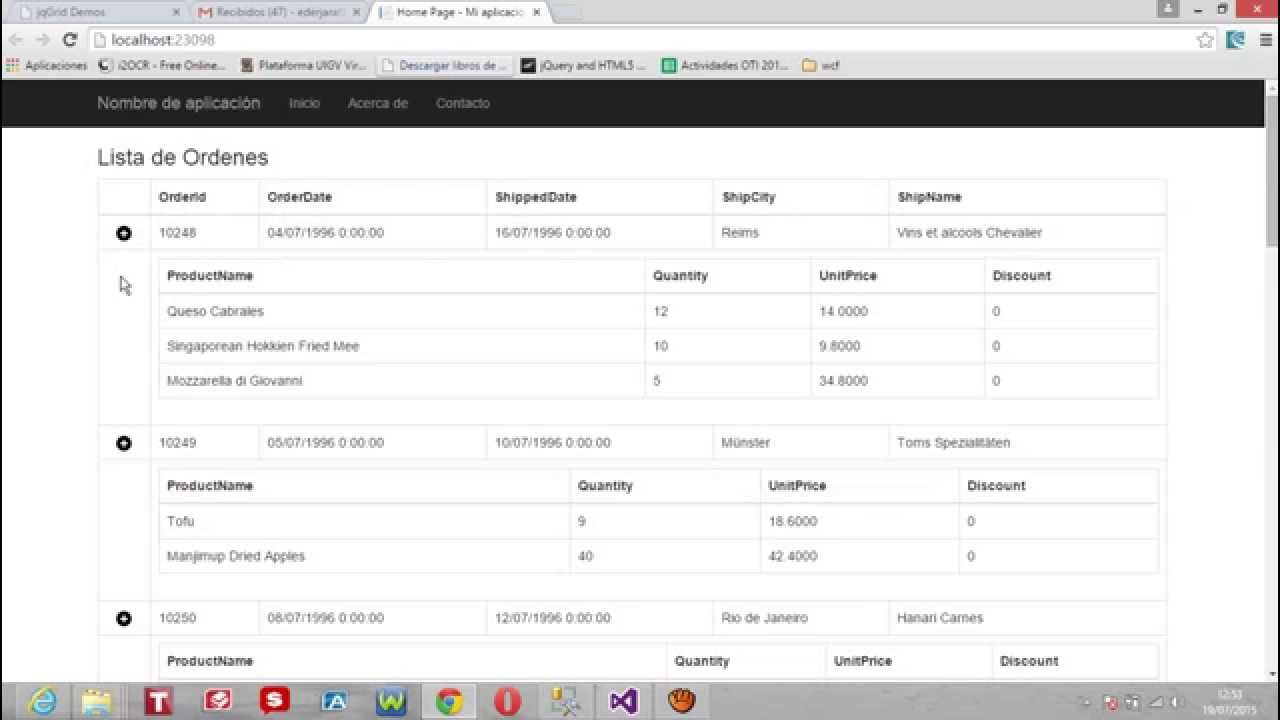Click Nombre de aplicación brand link
Viewport: 1280px width, 720px height.
point(178,103)
